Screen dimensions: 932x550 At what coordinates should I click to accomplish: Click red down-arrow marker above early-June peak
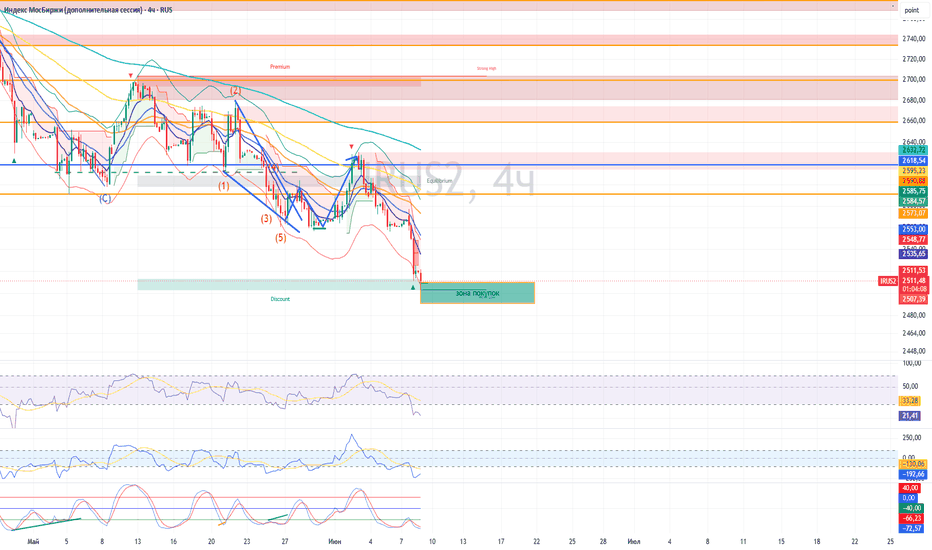click(351, 146)
